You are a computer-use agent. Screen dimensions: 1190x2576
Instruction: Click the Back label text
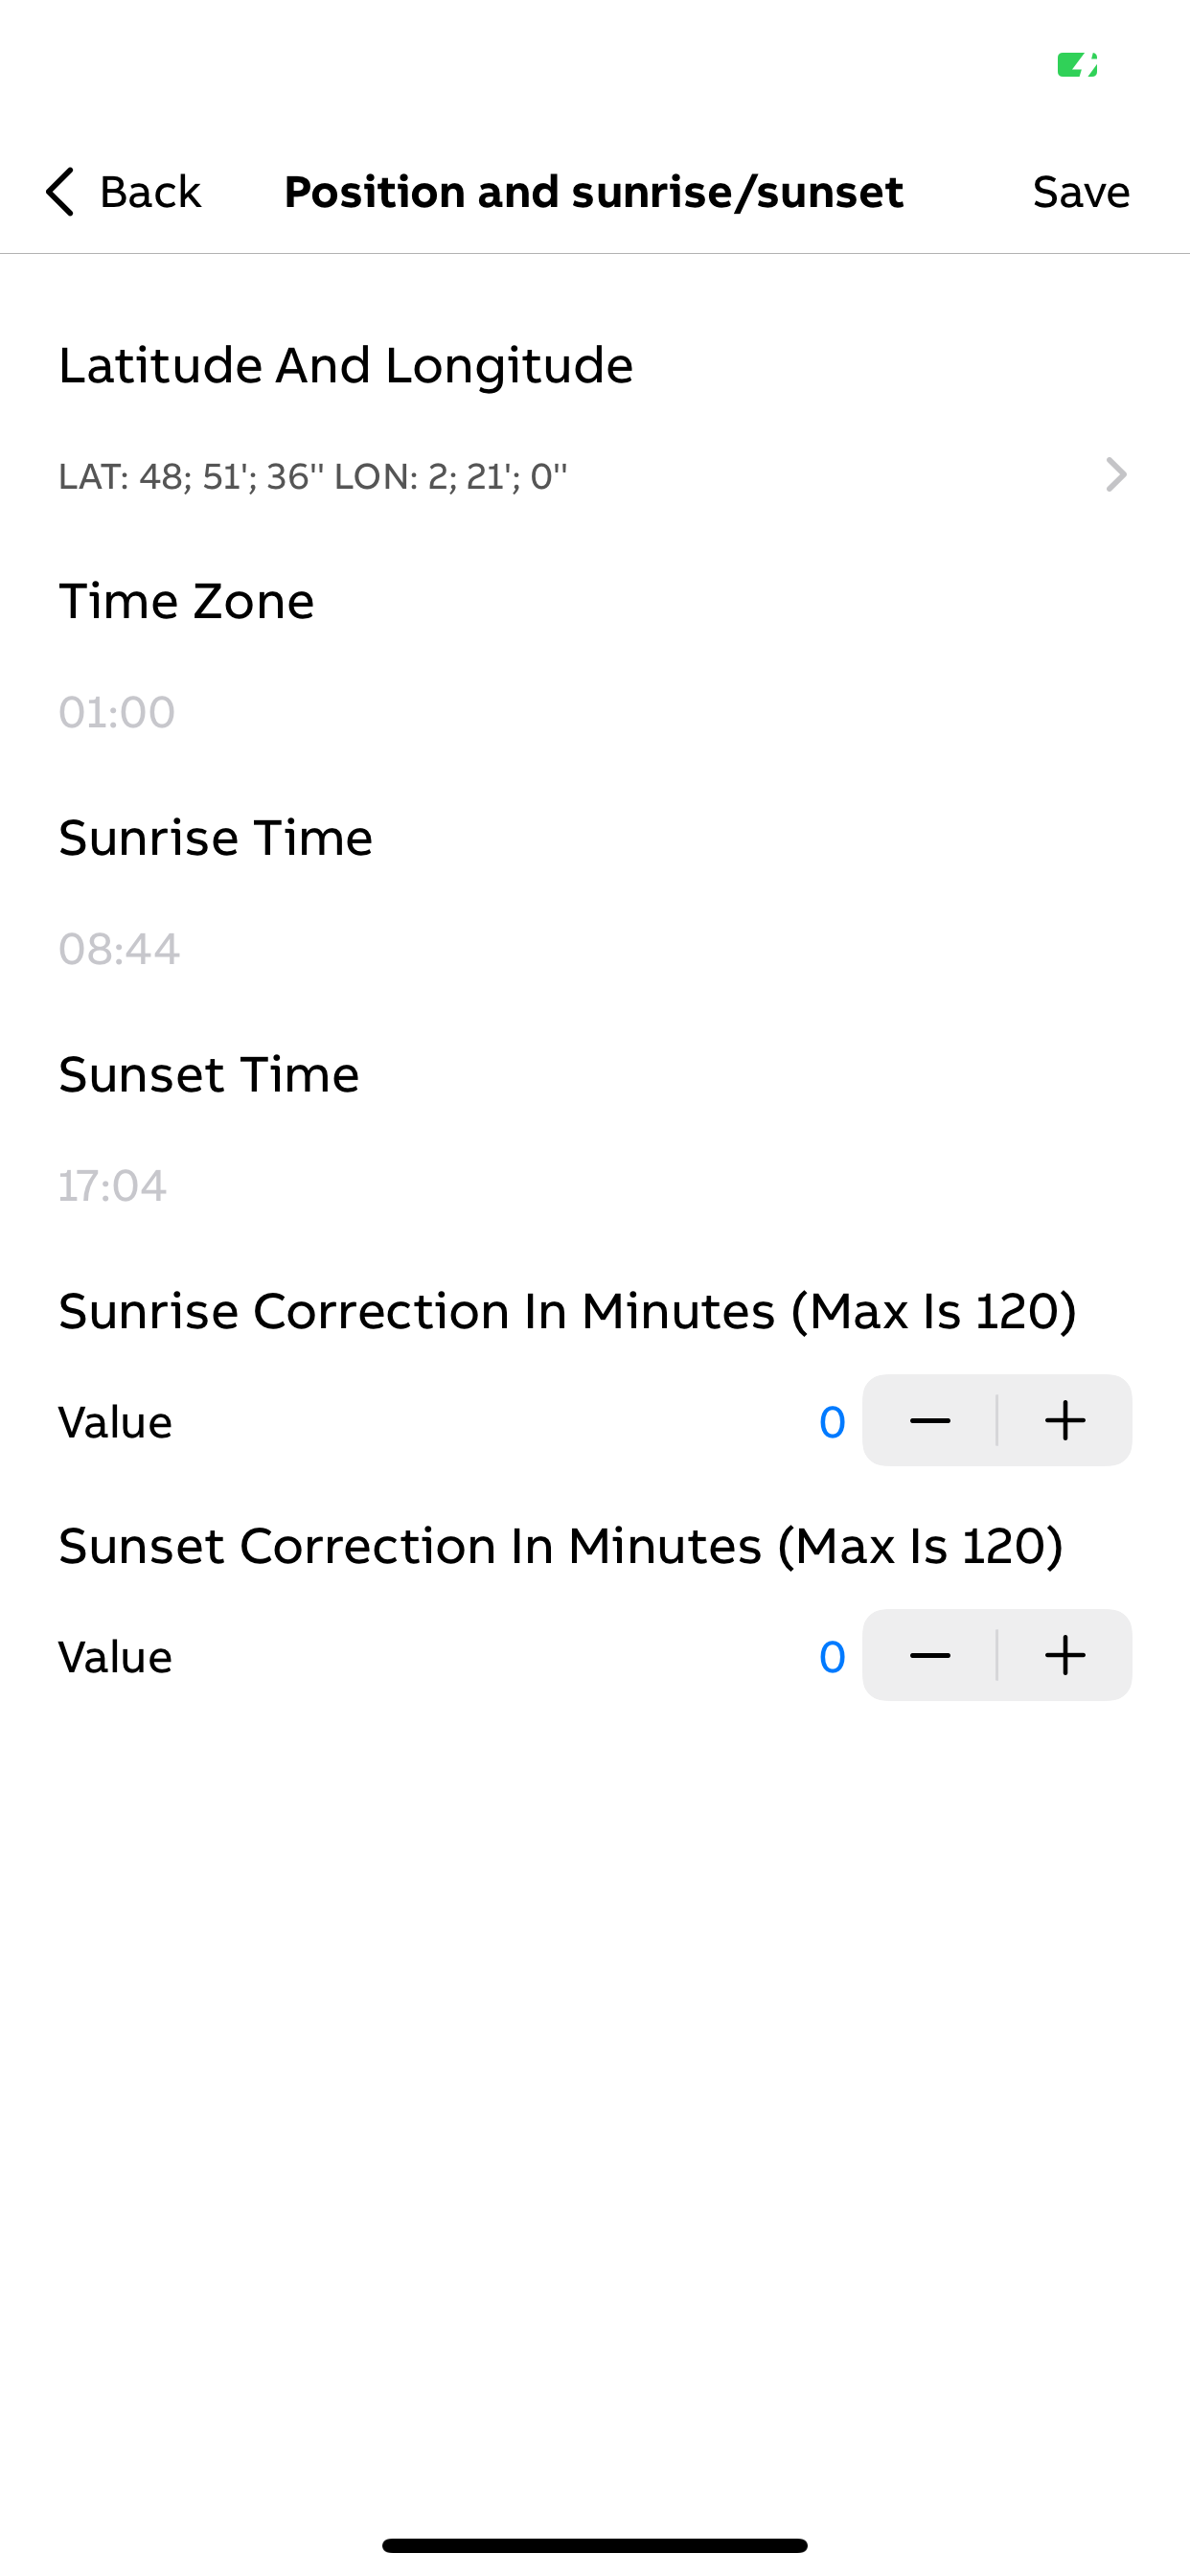pyautogui.click(x=150, y=191)
